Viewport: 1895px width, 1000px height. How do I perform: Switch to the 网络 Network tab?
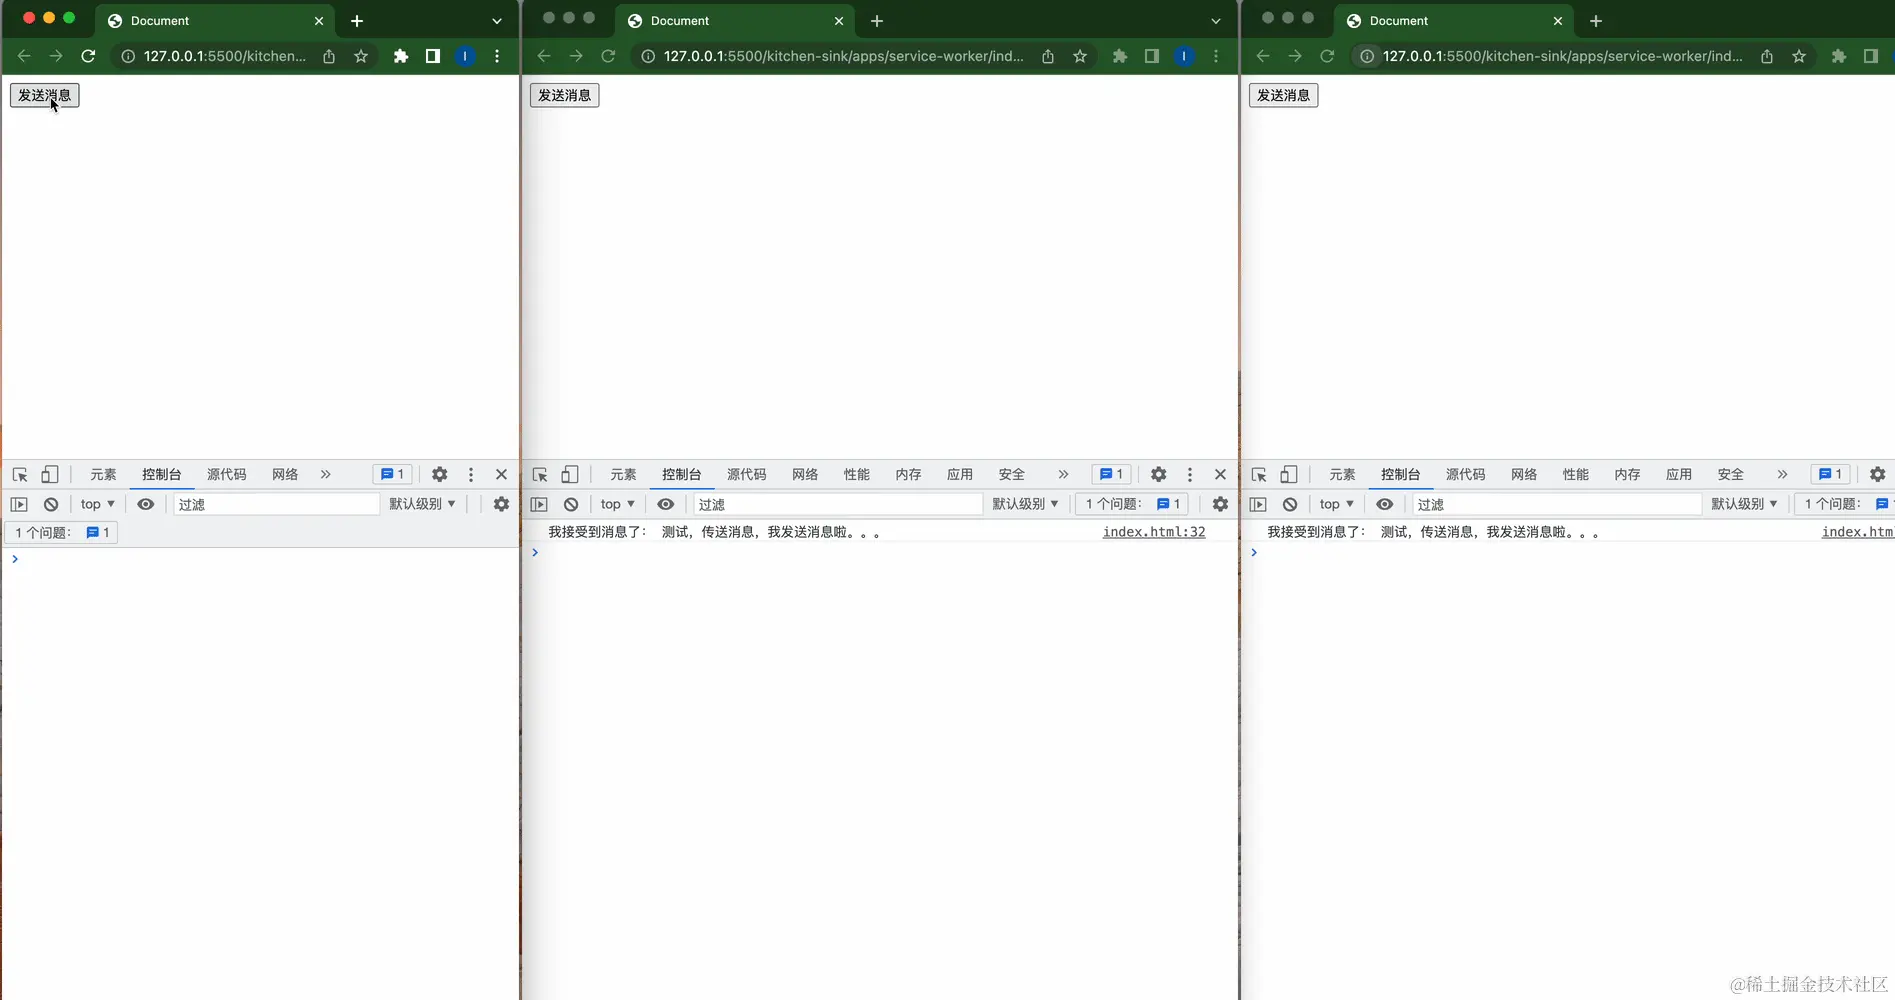(285, 474)
